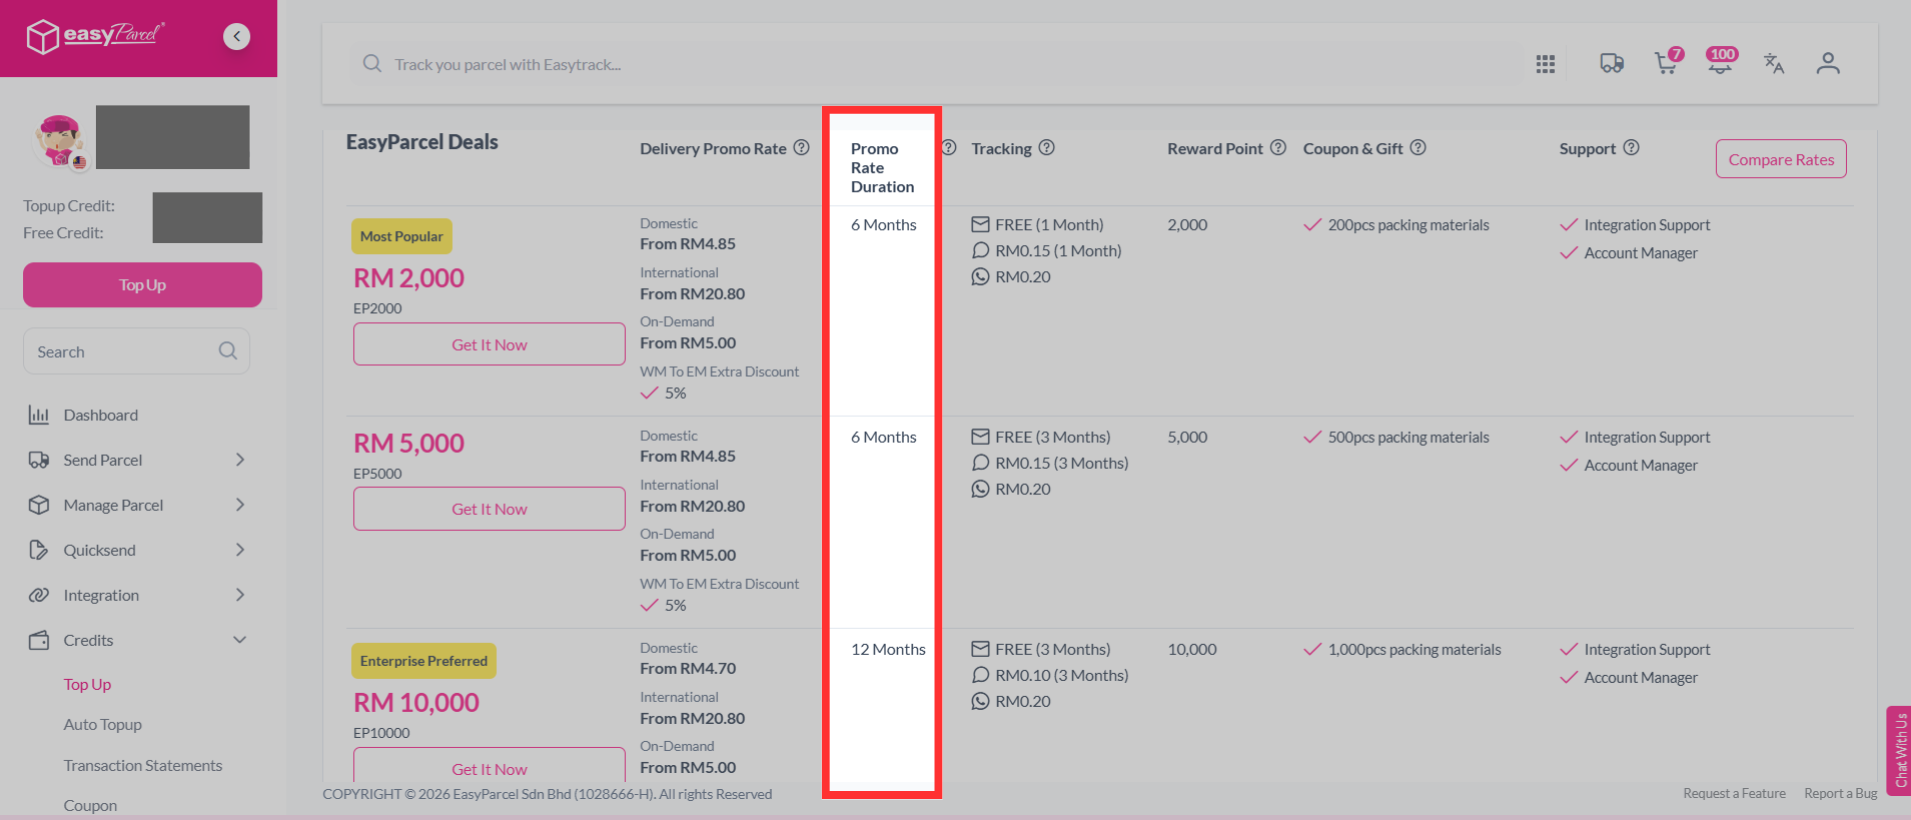Select Top Up under Credits
Viewport: 1911px width, 820px height.
(x=87, y=685)
